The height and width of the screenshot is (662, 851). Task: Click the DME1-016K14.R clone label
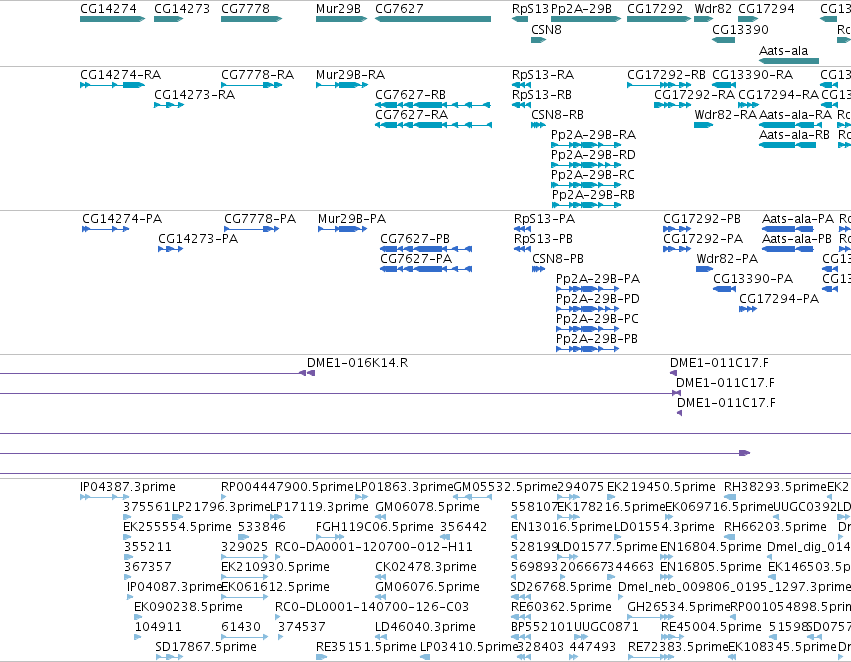[x=358, y=363]
